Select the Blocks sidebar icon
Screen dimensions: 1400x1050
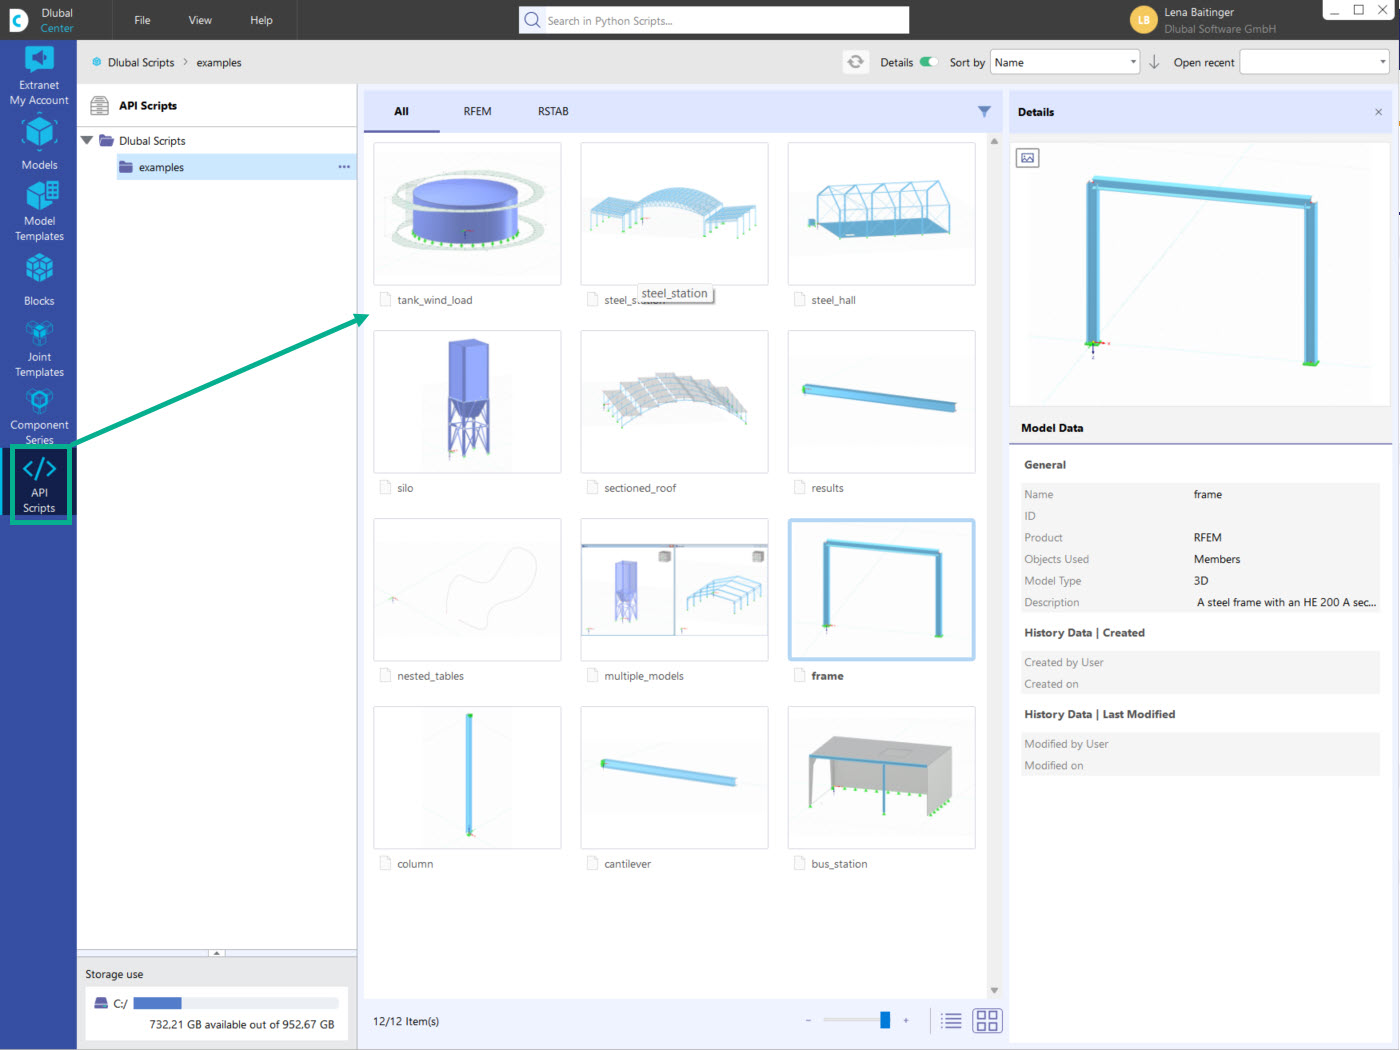point(39,275)
